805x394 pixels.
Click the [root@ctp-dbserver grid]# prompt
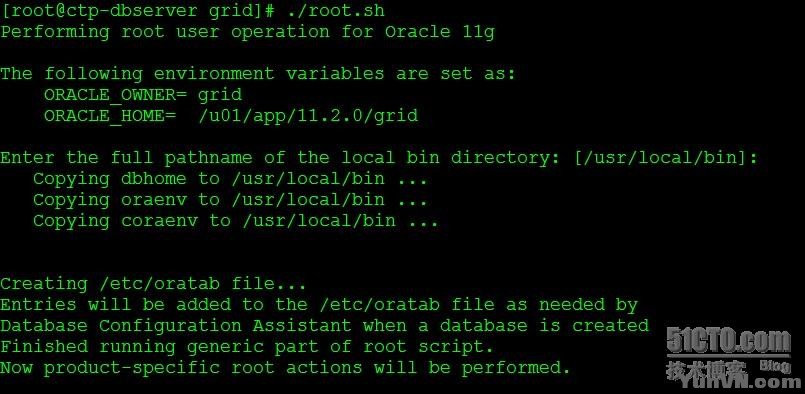pos(139,11)
